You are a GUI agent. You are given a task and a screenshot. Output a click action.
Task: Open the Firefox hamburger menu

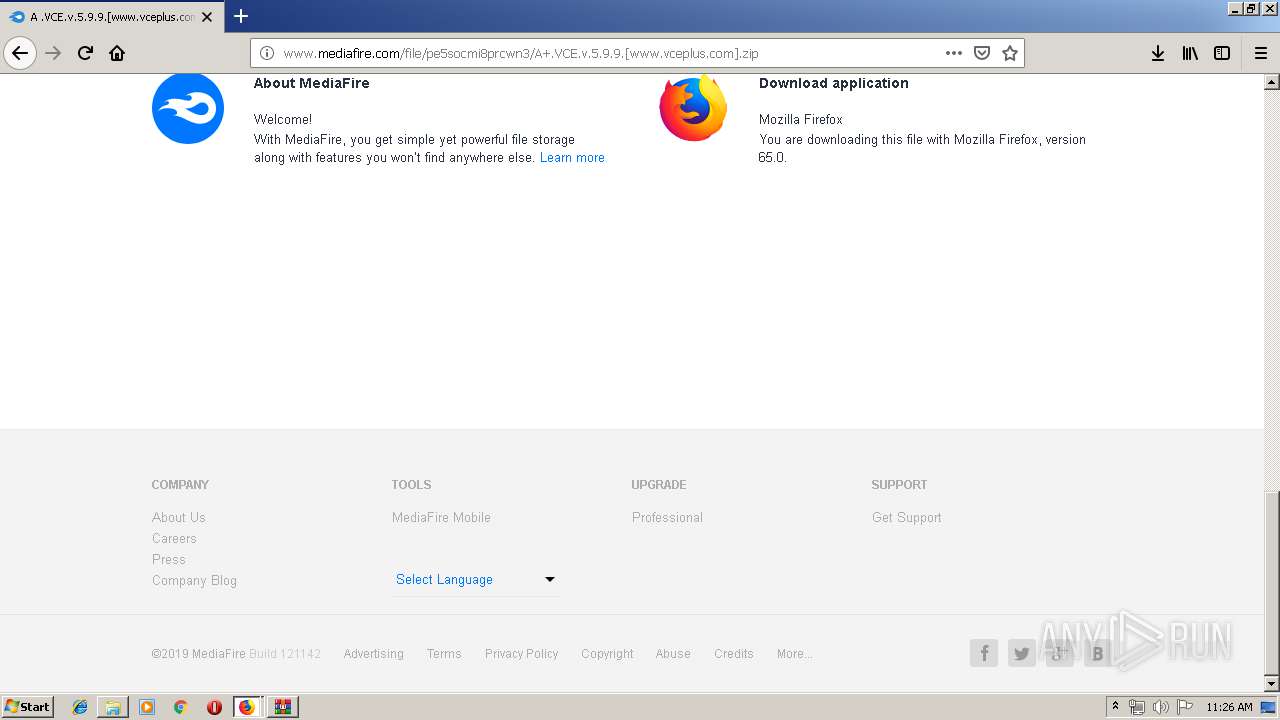[x=1261, y=53]
